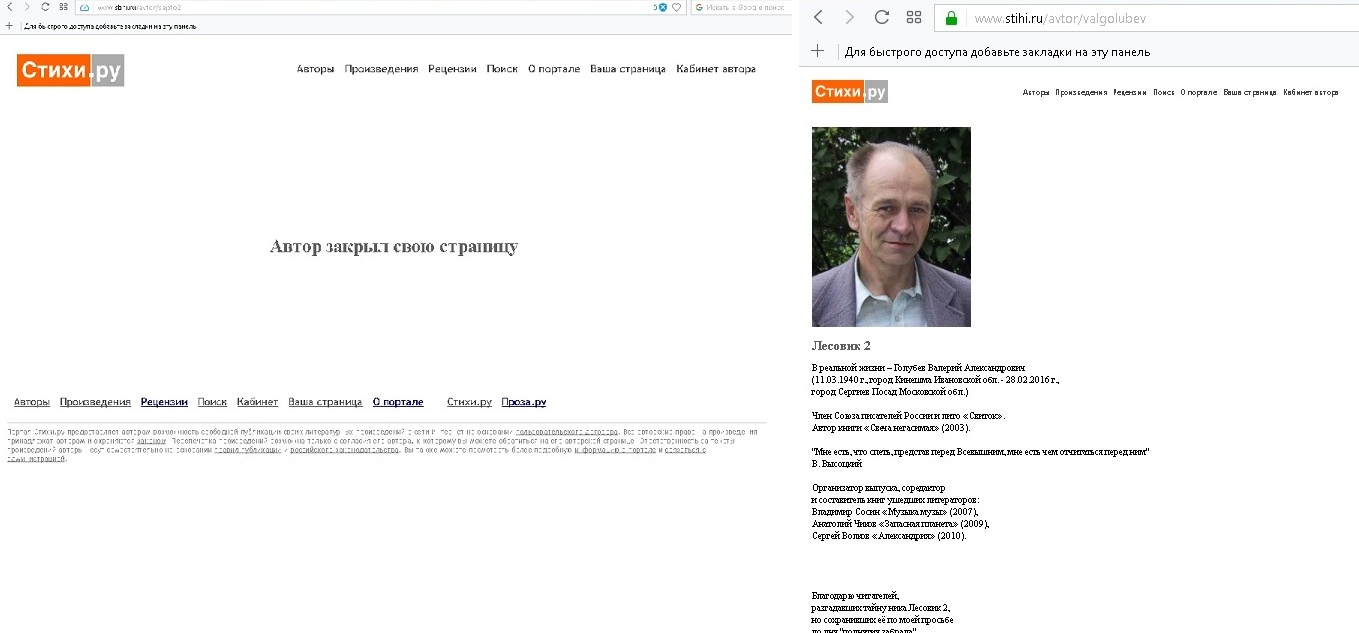The width and height of the screenshot is (1359, 633).
Task: Click heart bookmark icon in left address bar
Action: click(677, 7)
